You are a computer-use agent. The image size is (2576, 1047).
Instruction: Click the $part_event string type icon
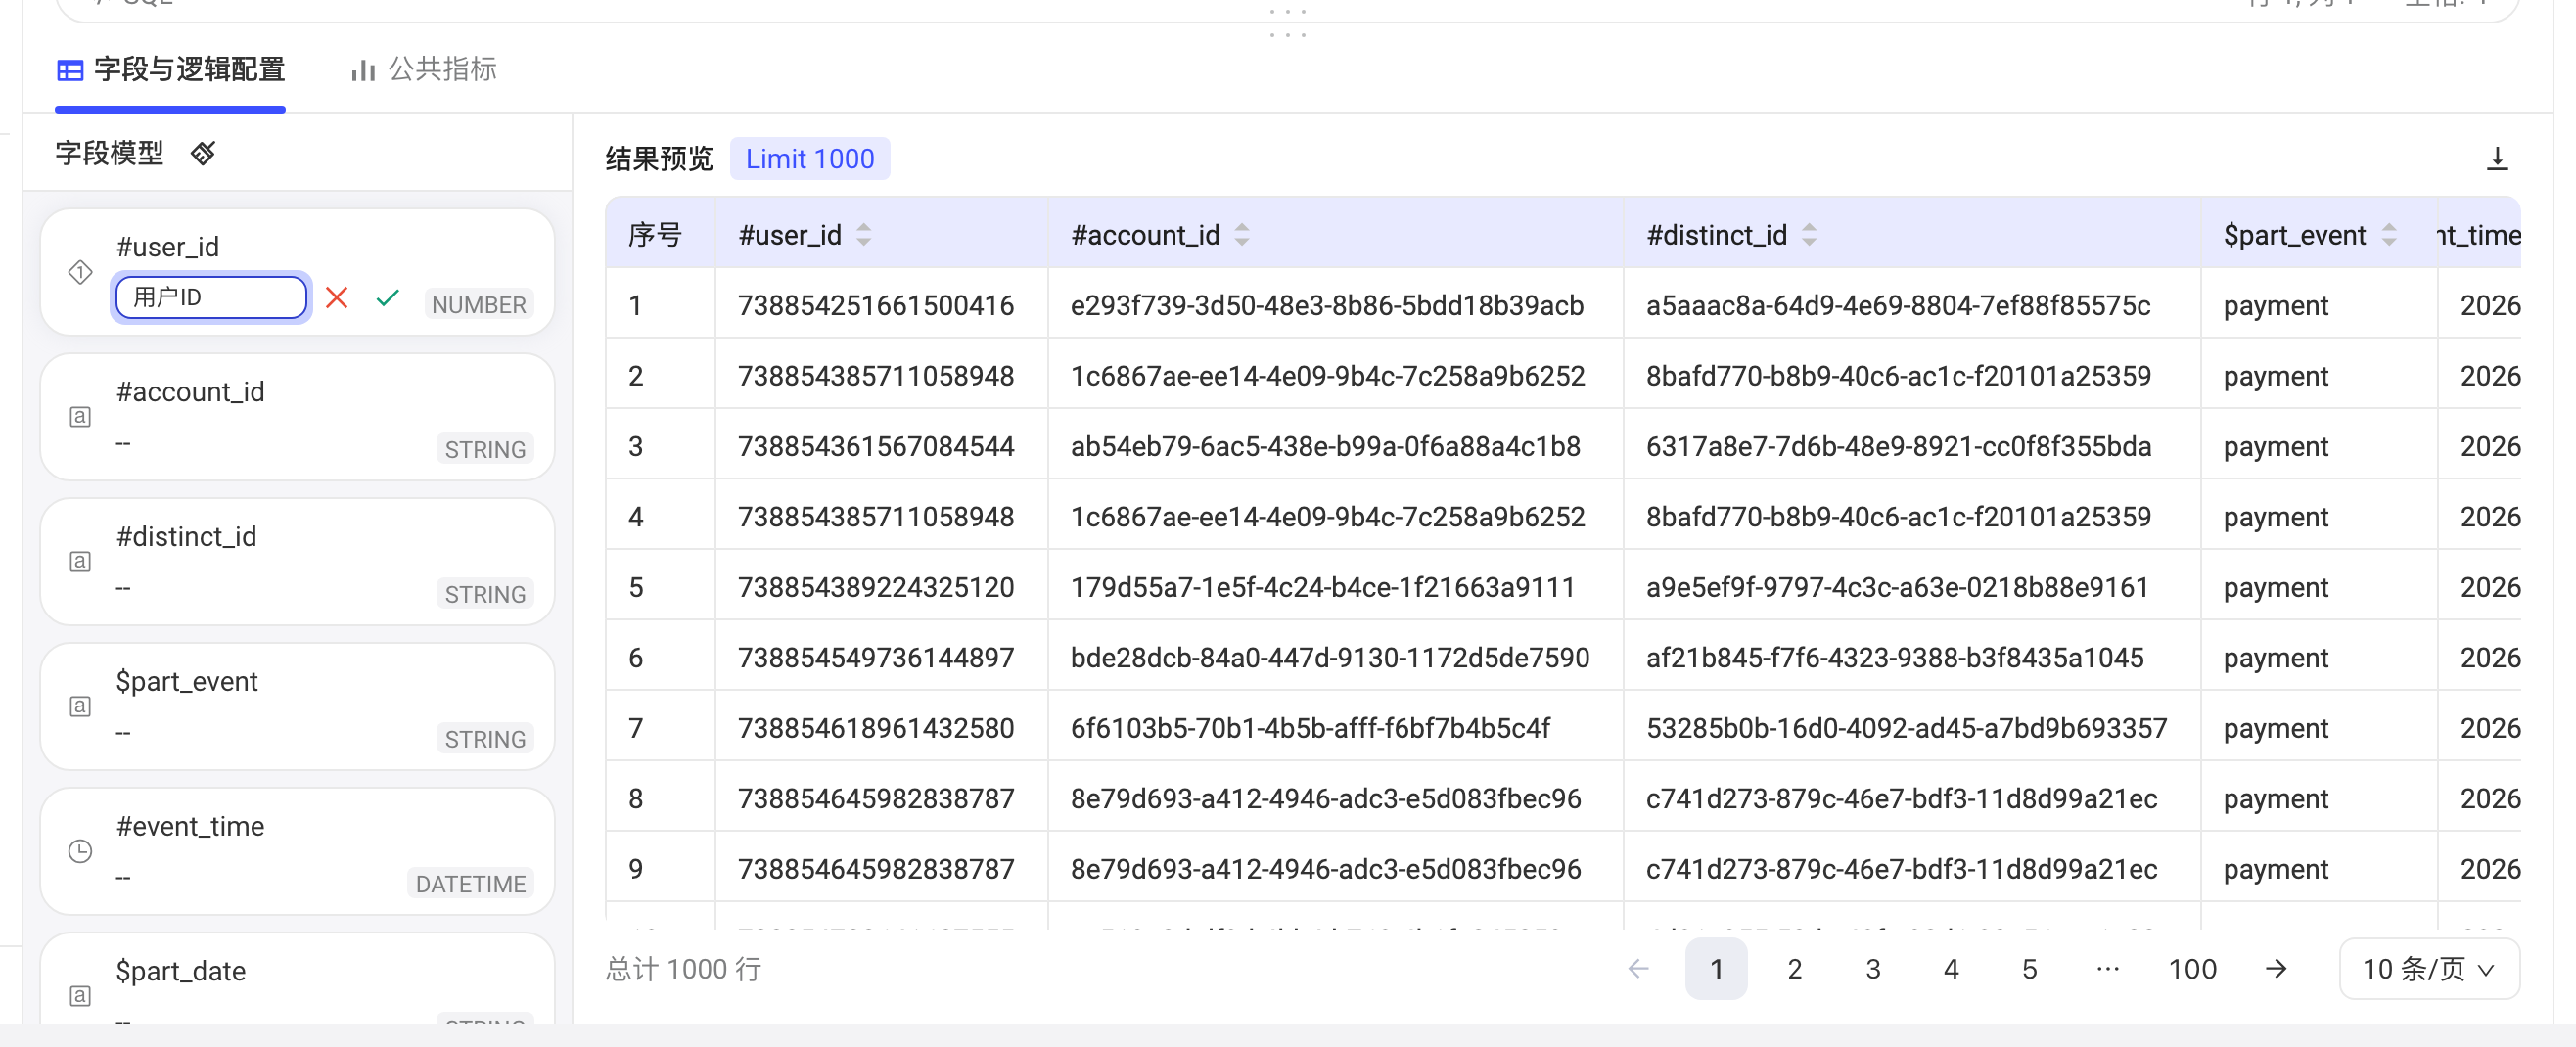tap(80, 707)
